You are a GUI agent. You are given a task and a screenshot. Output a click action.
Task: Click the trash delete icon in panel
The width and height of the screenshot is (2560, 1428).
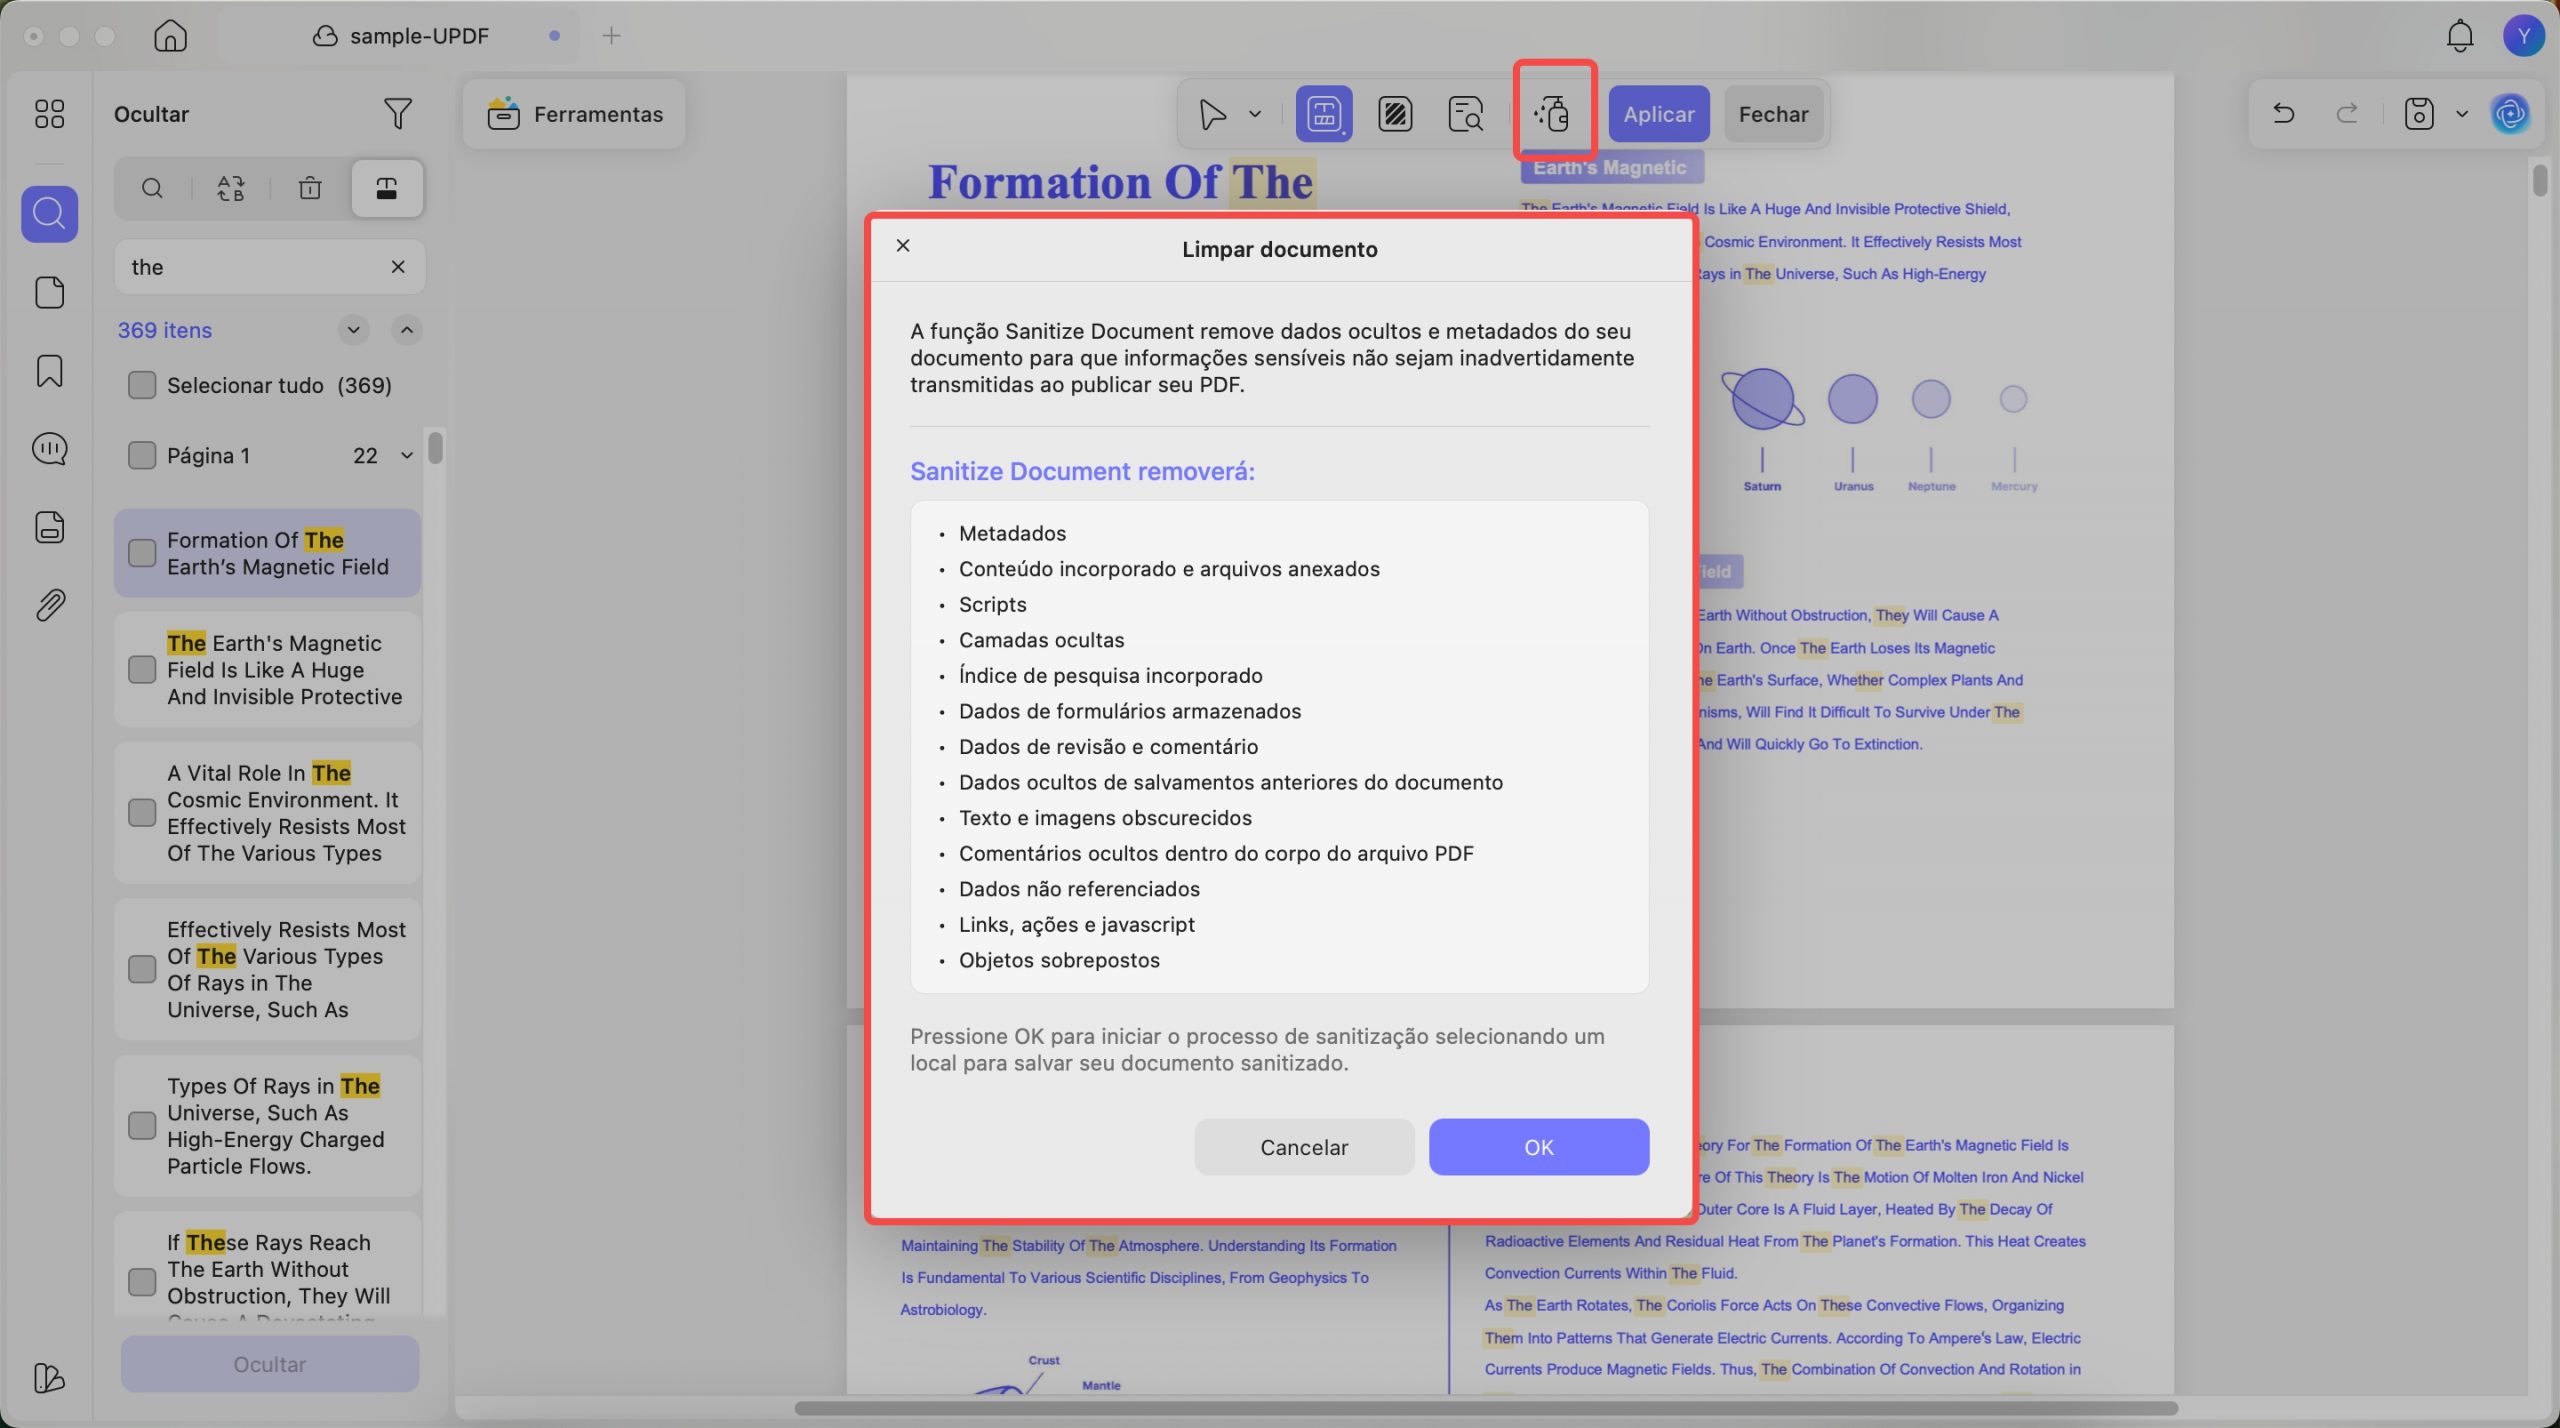(310, 188)
